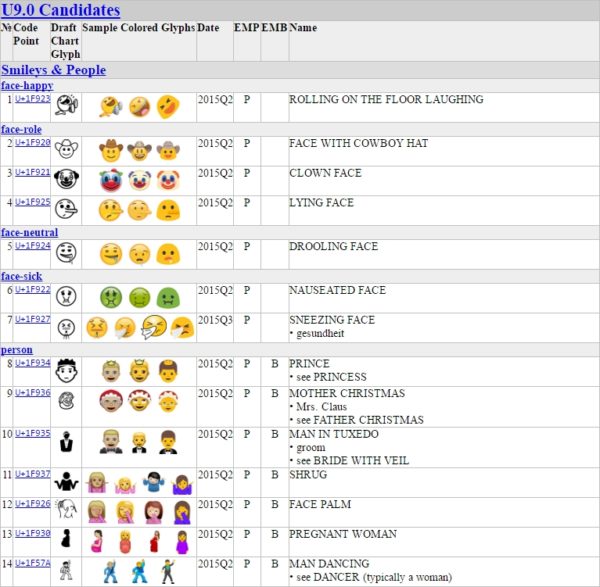Open code point link U+1F937
The image size is (600, 587).
(x=33, y=474)
